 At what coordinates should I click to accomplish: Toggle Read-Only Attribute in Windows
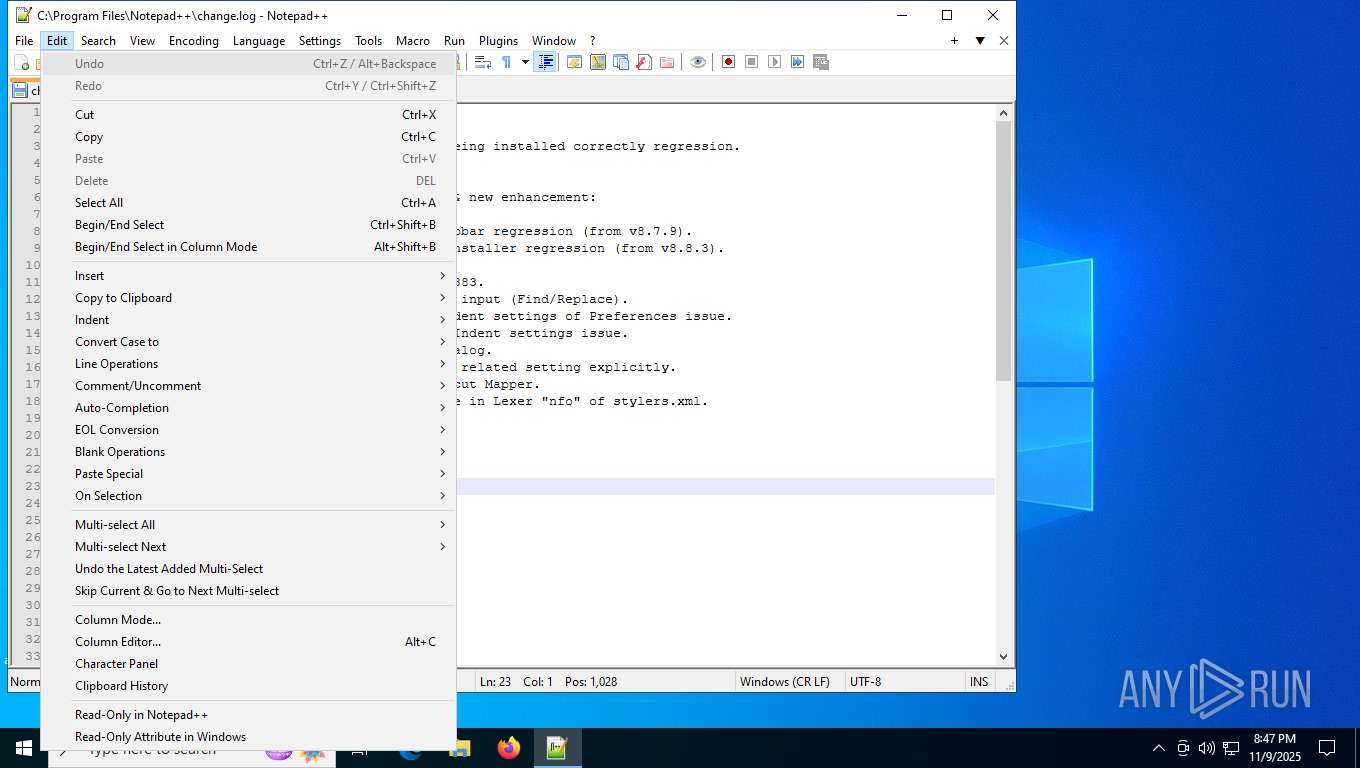pyautogui.click(x=249, y=737)
